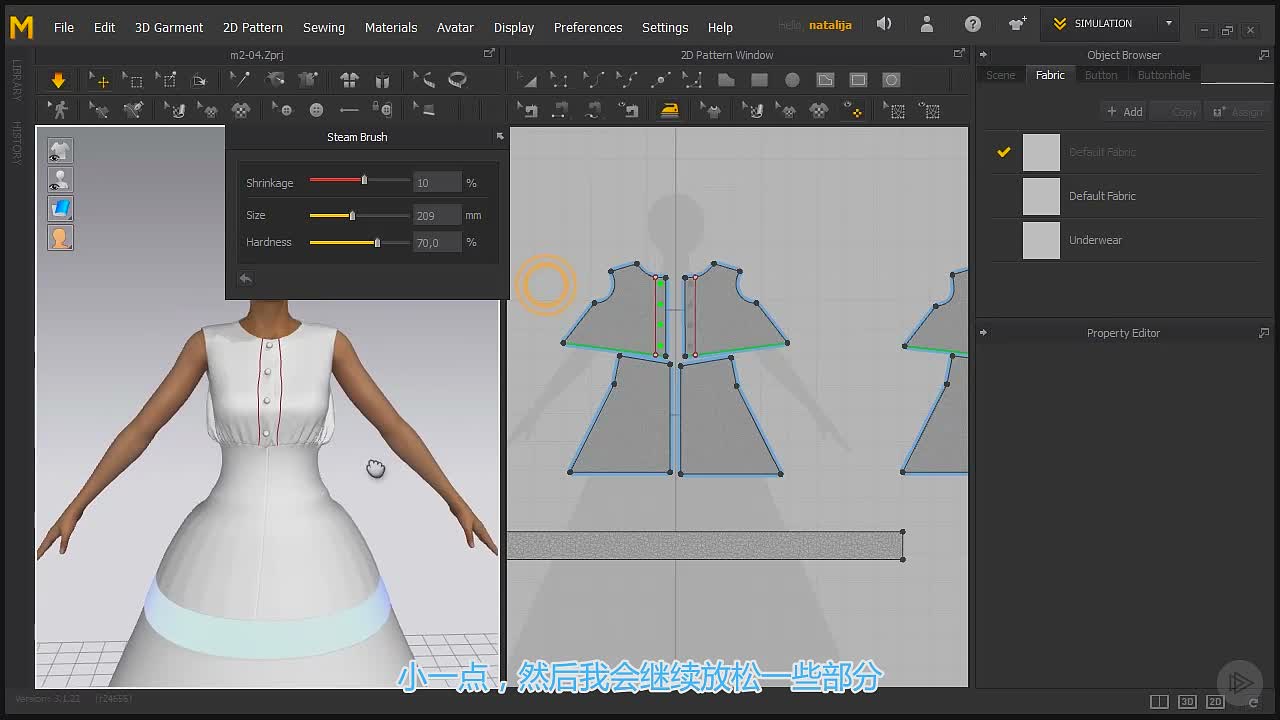Click the yellow Steam iron icon
Image resolution: width=1280 pixels, height=720 pixels.
pyautogui.click(x=669, y=110)
